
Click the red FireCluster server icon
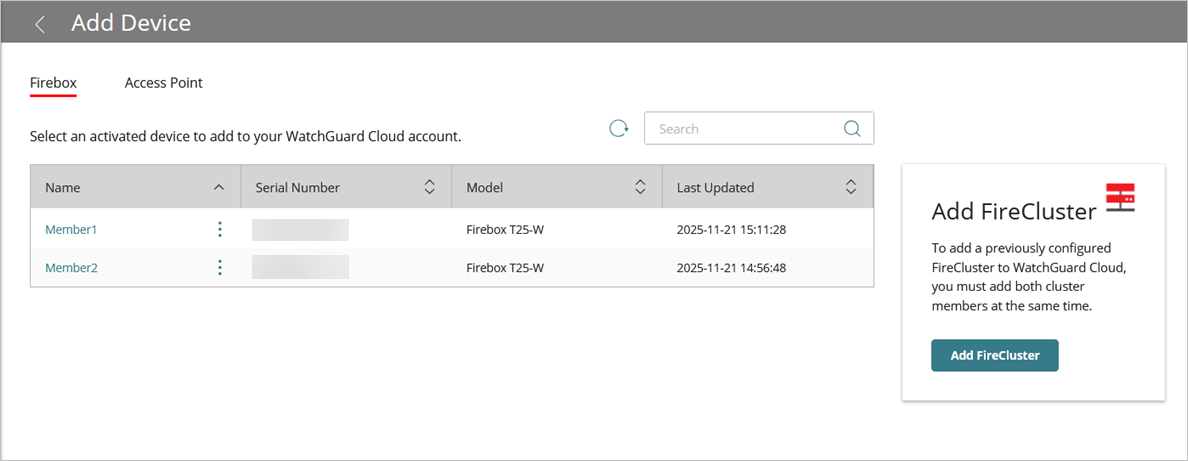(x=1120, y=197)
